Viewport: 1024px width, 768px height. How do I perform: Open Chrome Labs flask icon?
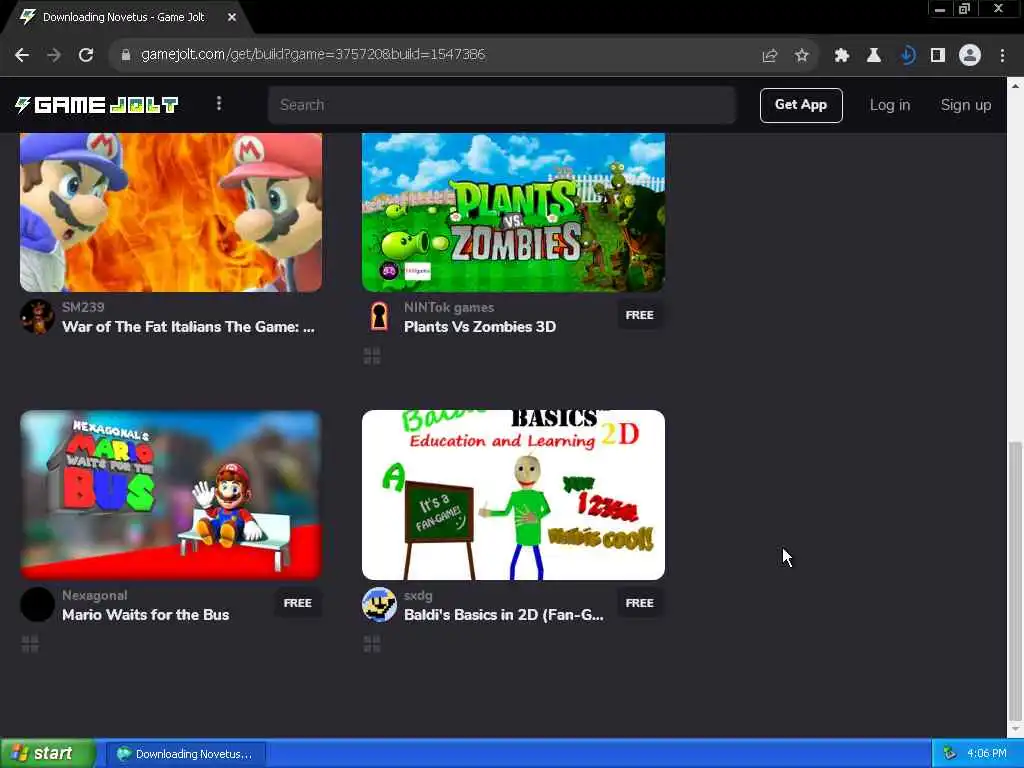pos(874,56)
